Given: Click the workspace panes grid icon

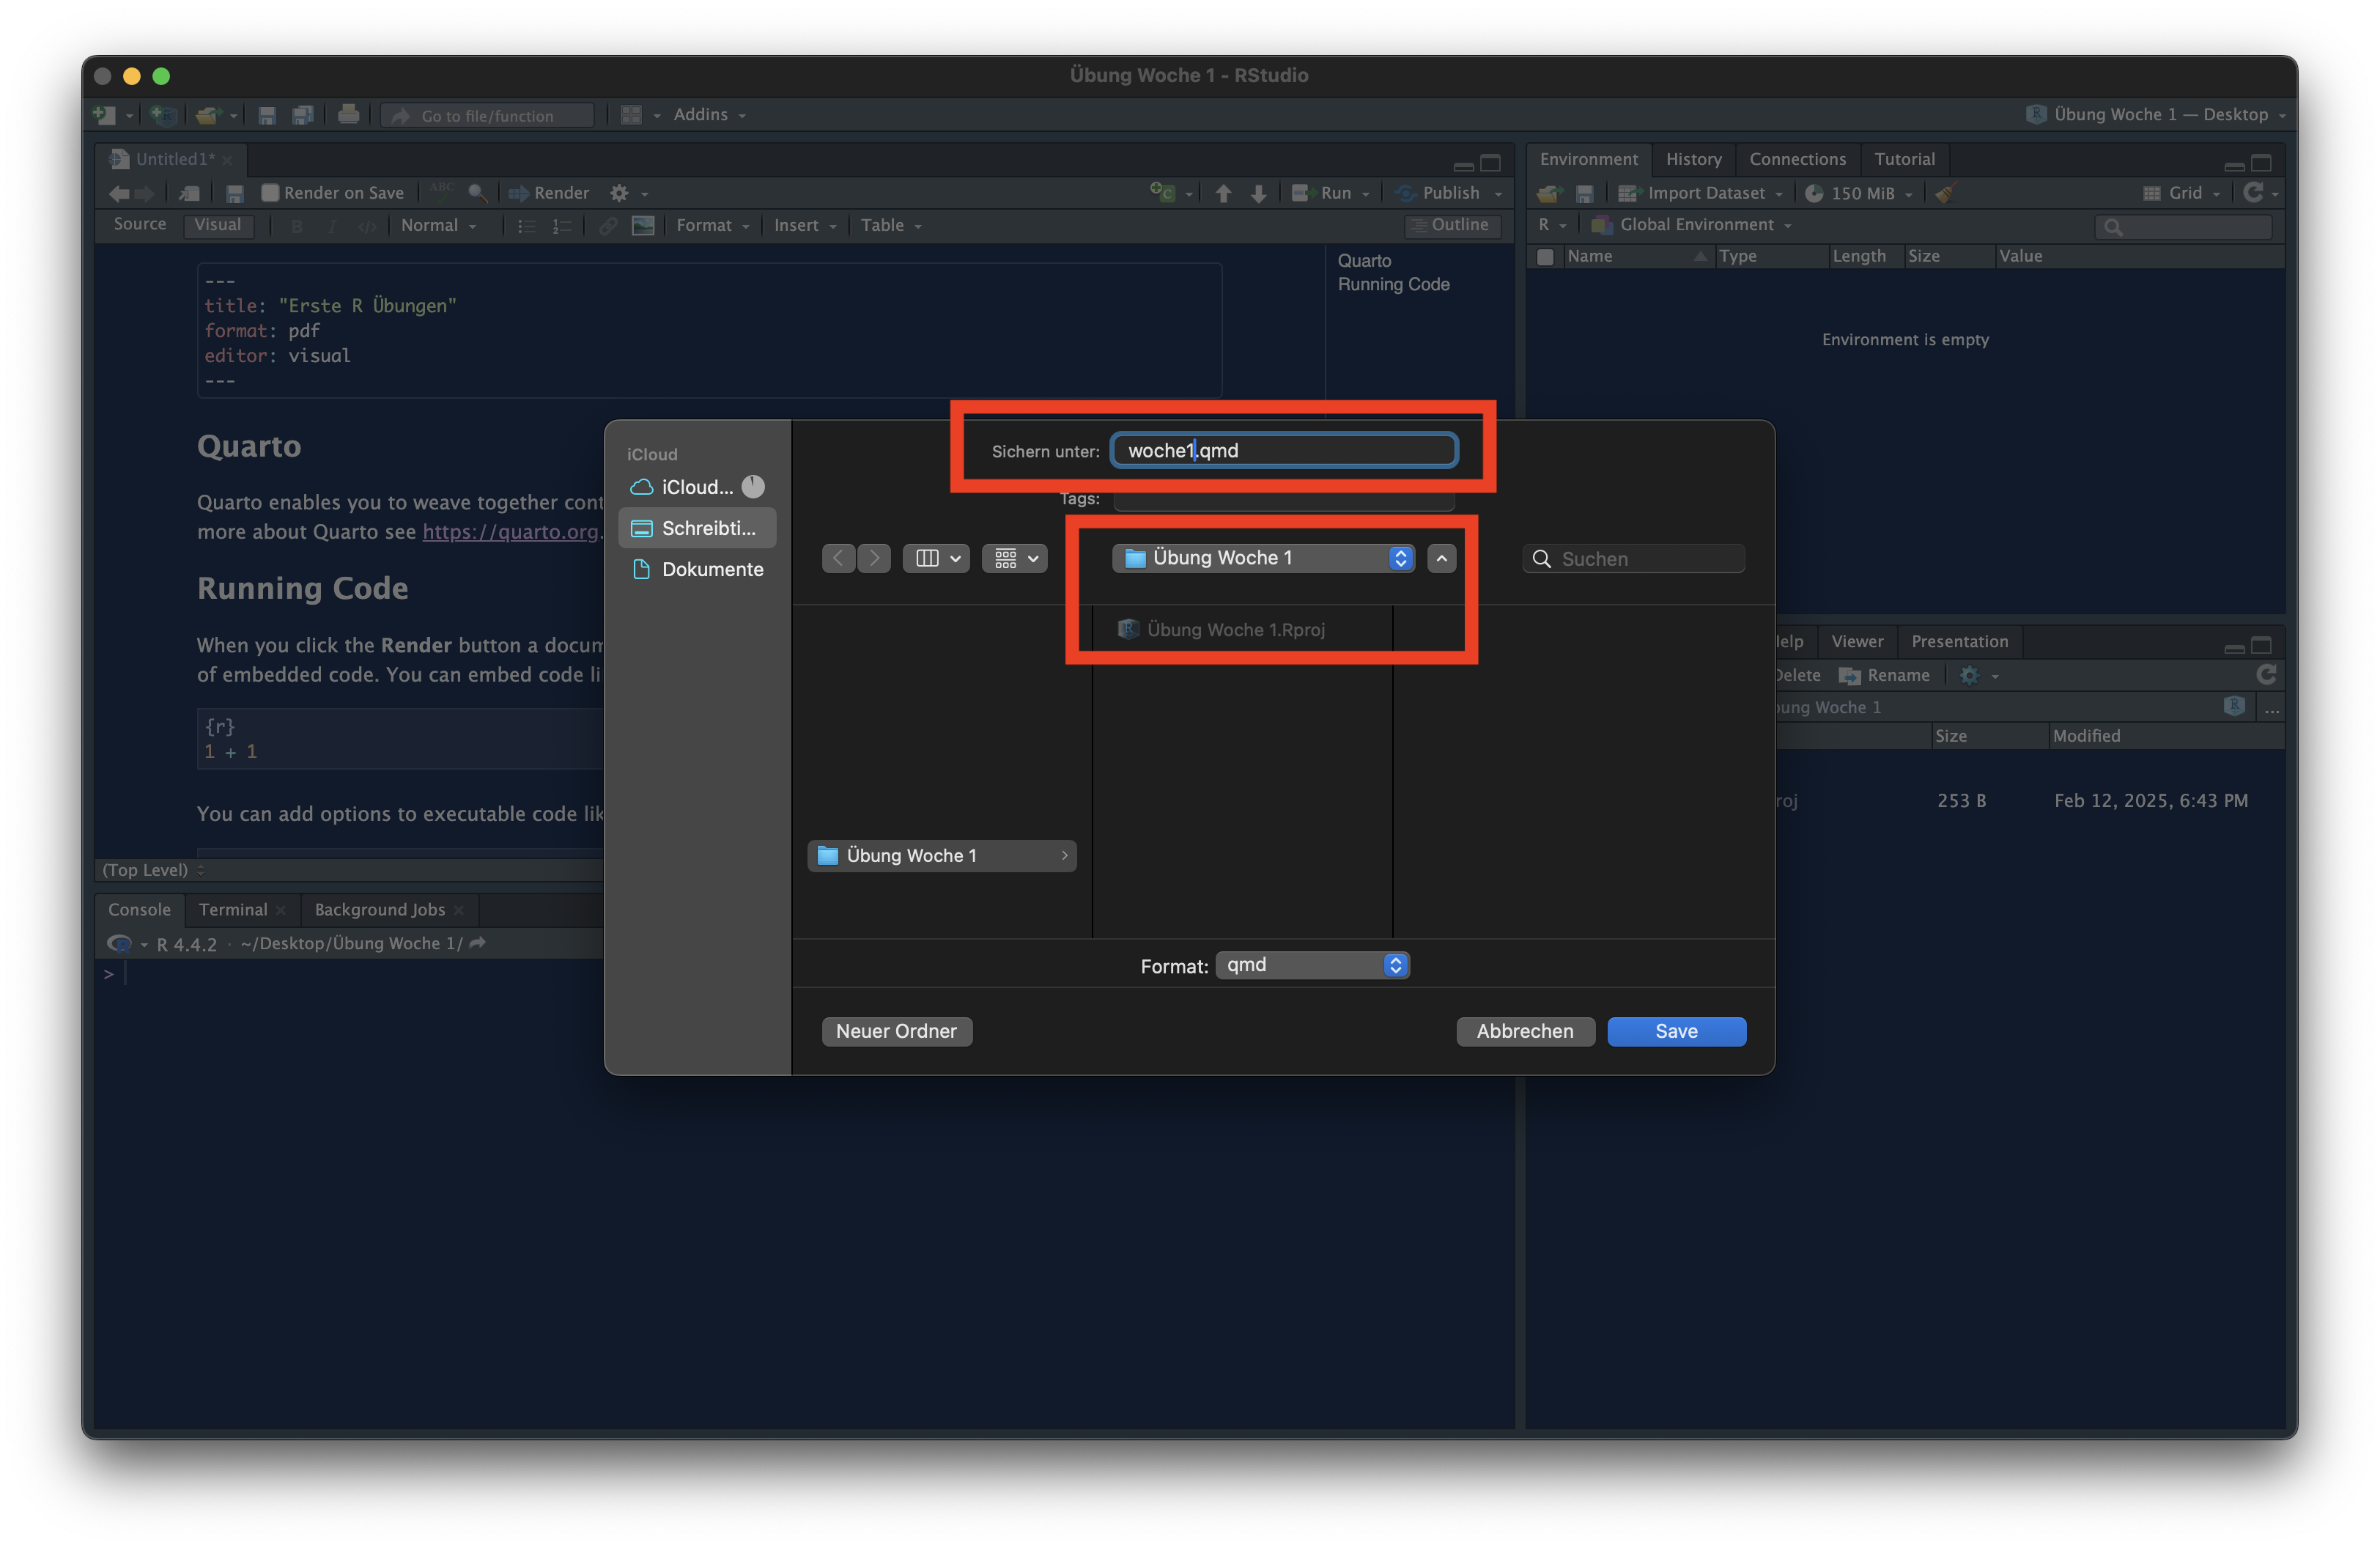Looking at the screenshot, I should pyautogui.click(x=631, y=115).
